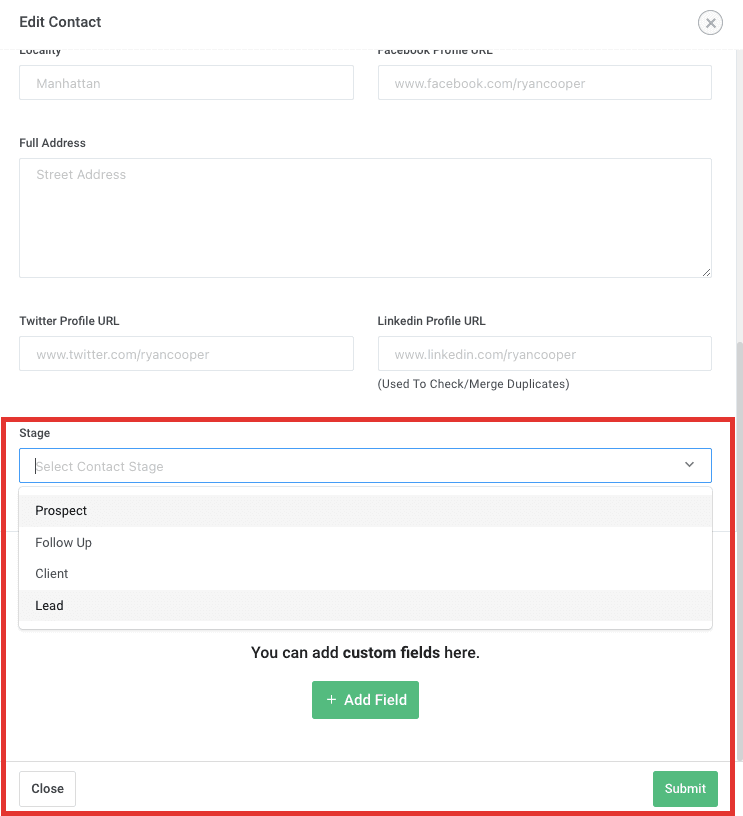Image resolution: width=743 pixels, height=816 pixels.
Task: Click the Twitter Profile URL input
Action: click(x=186, y=353)
